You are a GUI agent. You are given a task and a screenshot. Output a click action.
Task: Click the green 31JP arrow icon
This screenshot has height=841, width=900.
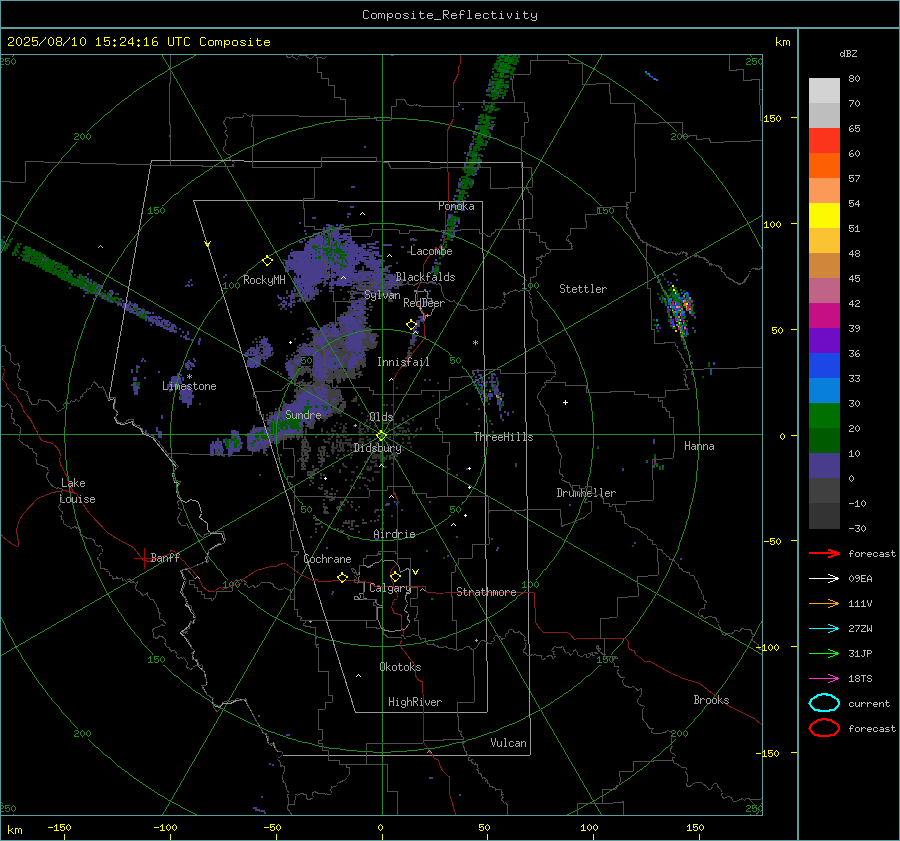pyautogui.click(x=824, y=653)
